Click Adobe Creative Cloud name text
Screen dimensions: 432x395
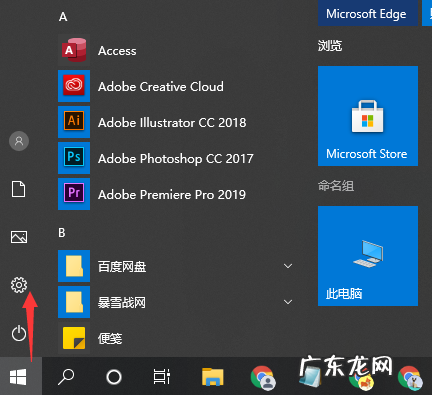(x=161, y=87)
